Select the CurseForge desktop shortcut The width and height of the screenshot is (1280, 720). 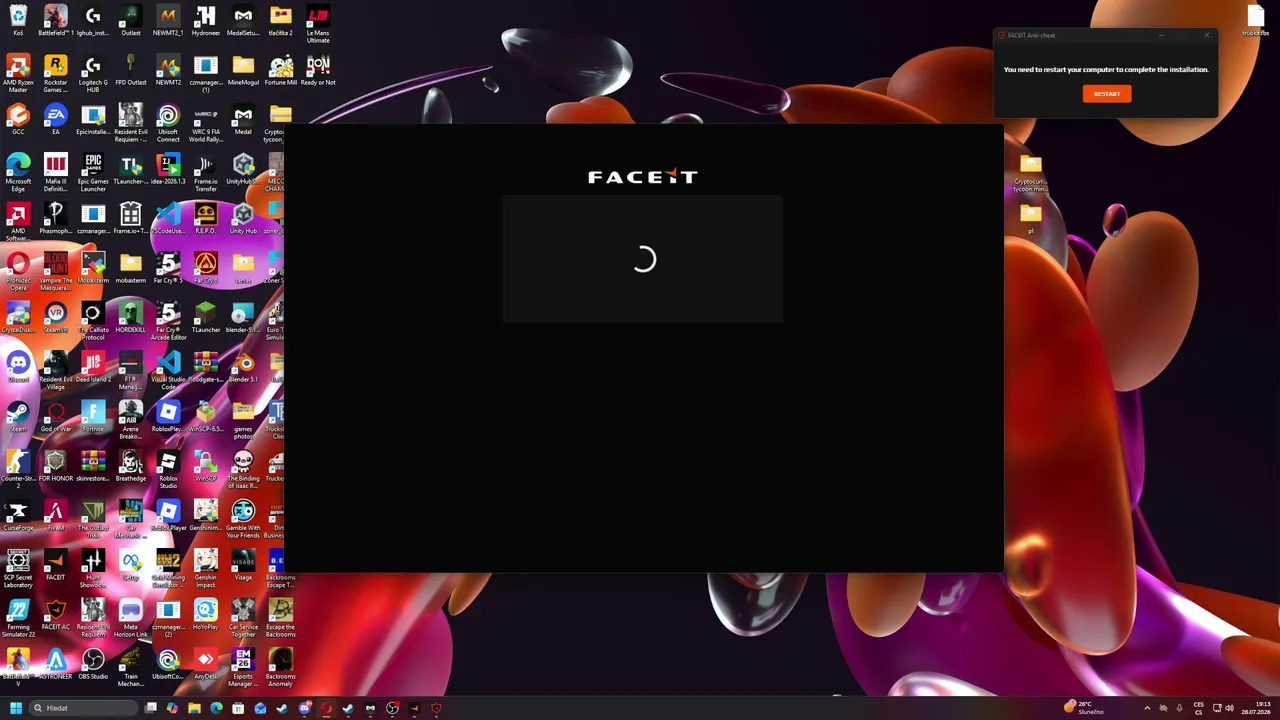18,516
